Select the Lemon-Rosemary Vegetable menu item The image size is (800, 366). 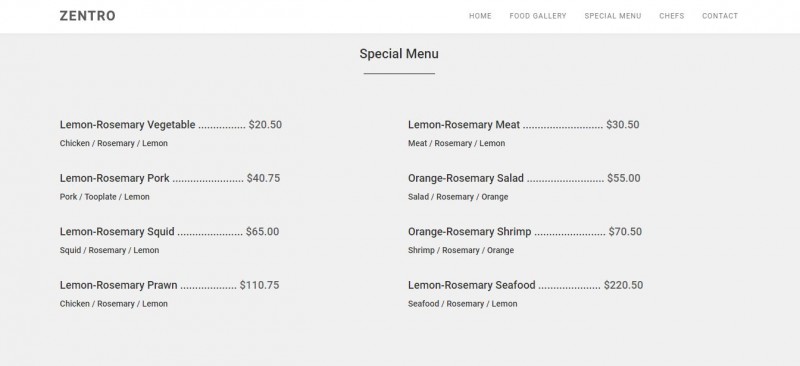[x=128, y=125]
